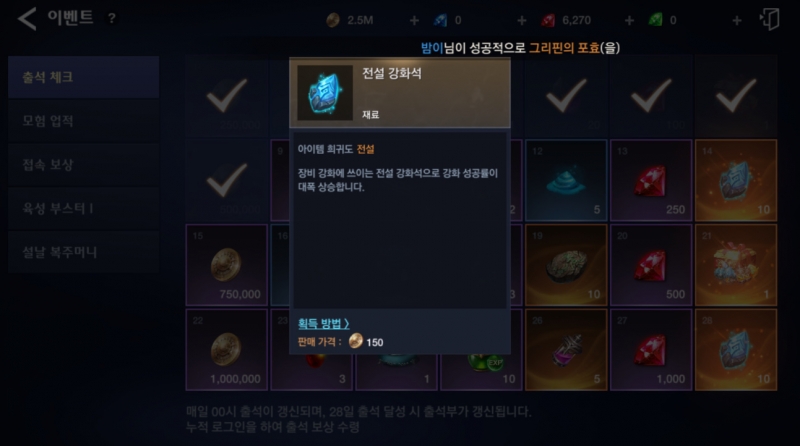Image resolution: width=800 pixels, height=446 pixels.
Task: Select day 13 reward of 250 rubies
Action: 651,180
